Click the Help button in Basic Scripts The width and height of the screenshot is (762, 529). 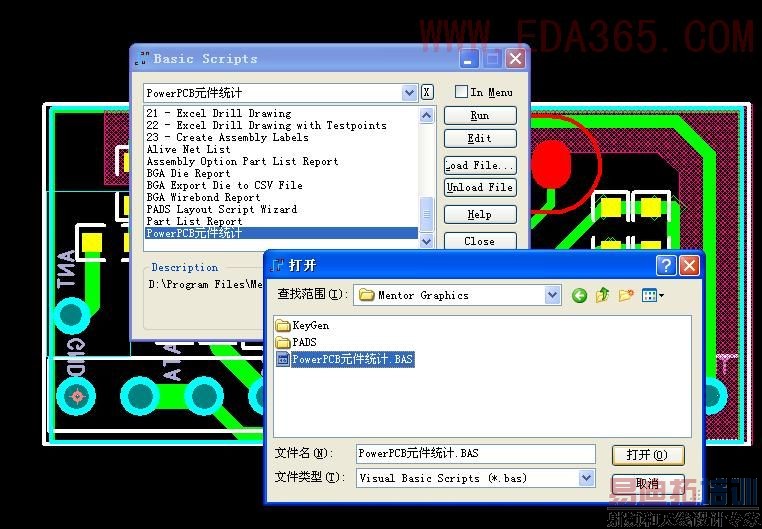pyautogui.click(x=480, y=214)
